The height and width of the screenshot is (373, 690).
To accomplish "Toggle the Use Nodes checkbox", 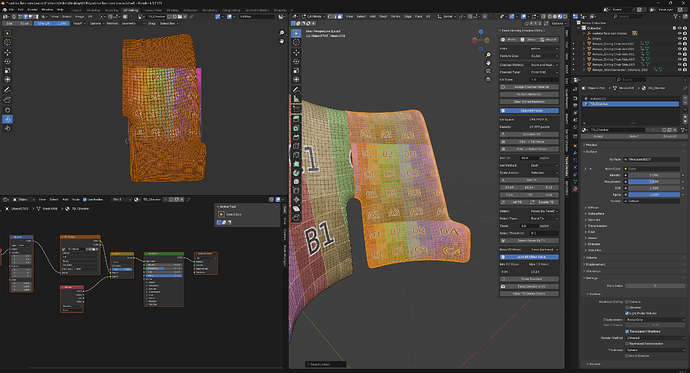I will (85, 199).
